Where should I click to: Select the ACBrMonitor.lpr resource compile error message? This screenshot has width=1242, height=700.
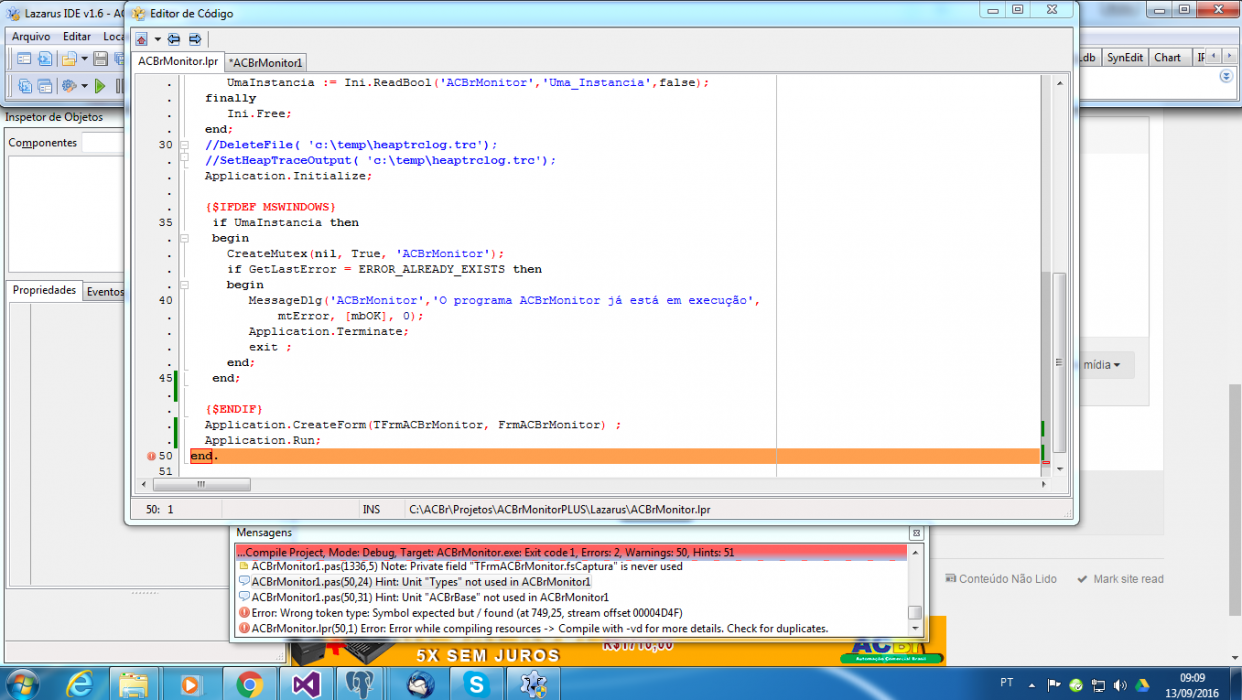pos(571,628)
